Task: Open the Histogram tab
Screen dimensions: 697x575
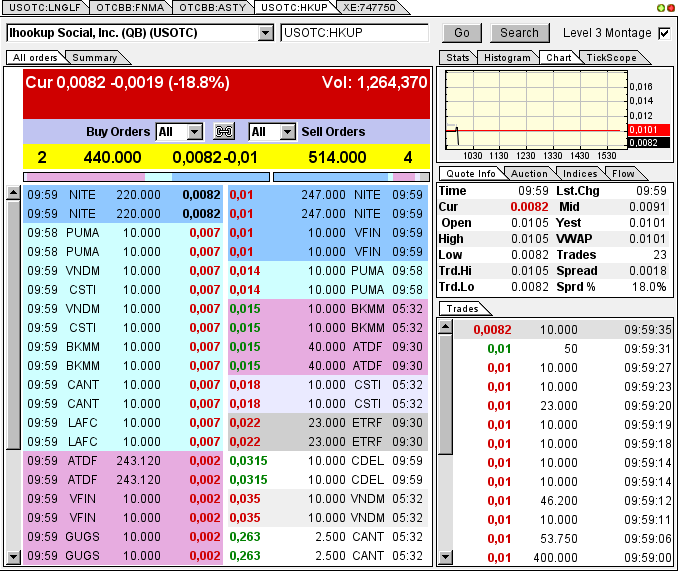Action: [x=507, y=58]
